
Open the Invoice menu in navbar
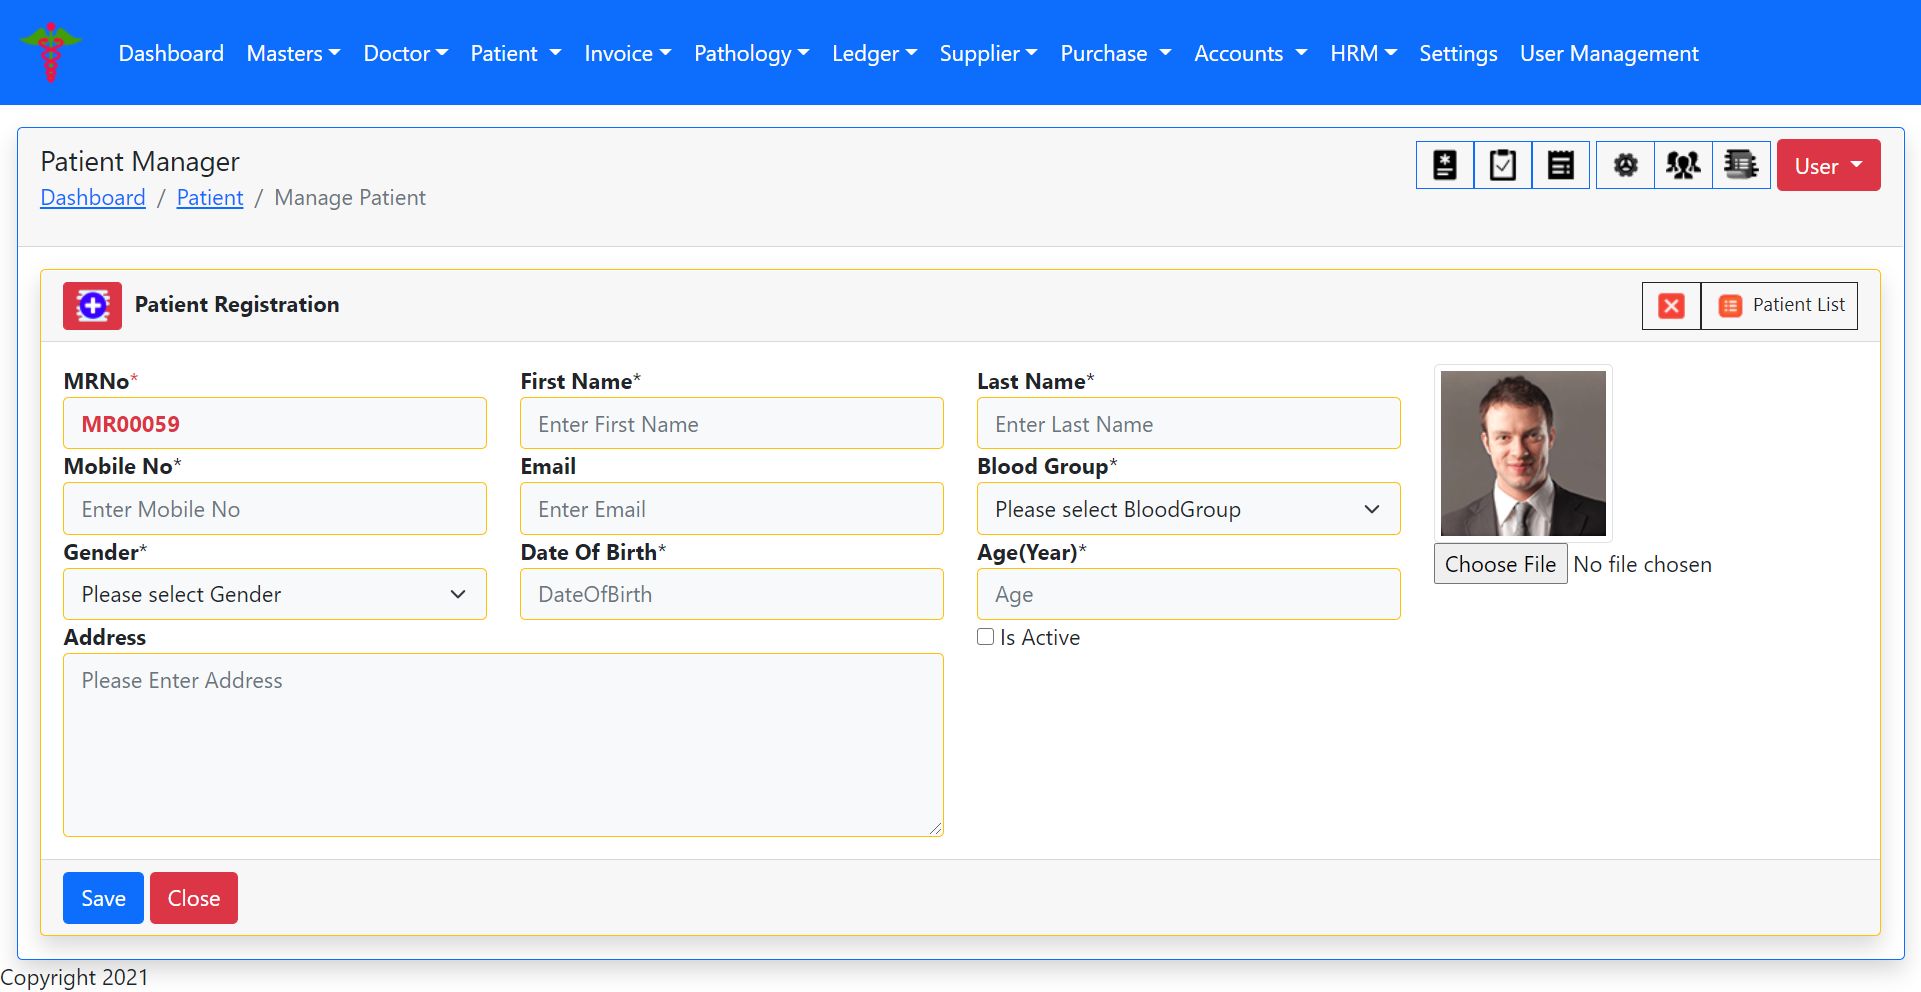pyautogui.click(x=627, y=54)
